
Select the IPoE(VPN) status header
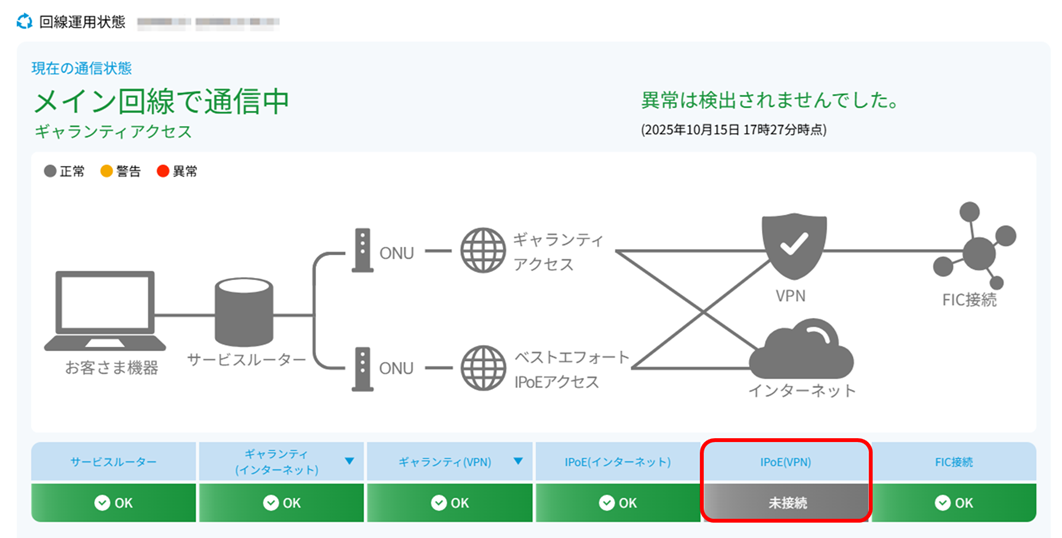tap(786, 462)
